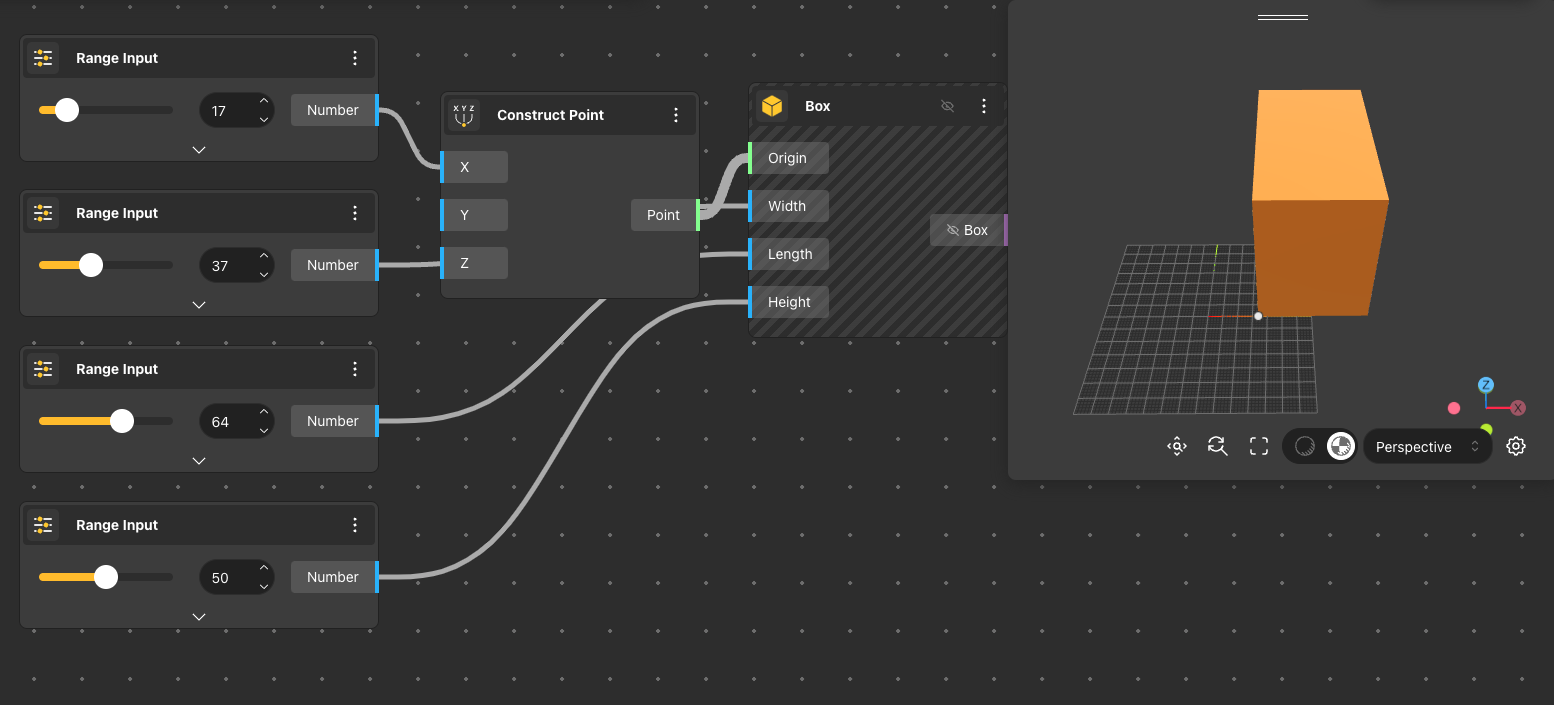This screenshot has height=705, width=1554.
Task: Expand the first Range Input settings chevron
Action: [199, 149]
